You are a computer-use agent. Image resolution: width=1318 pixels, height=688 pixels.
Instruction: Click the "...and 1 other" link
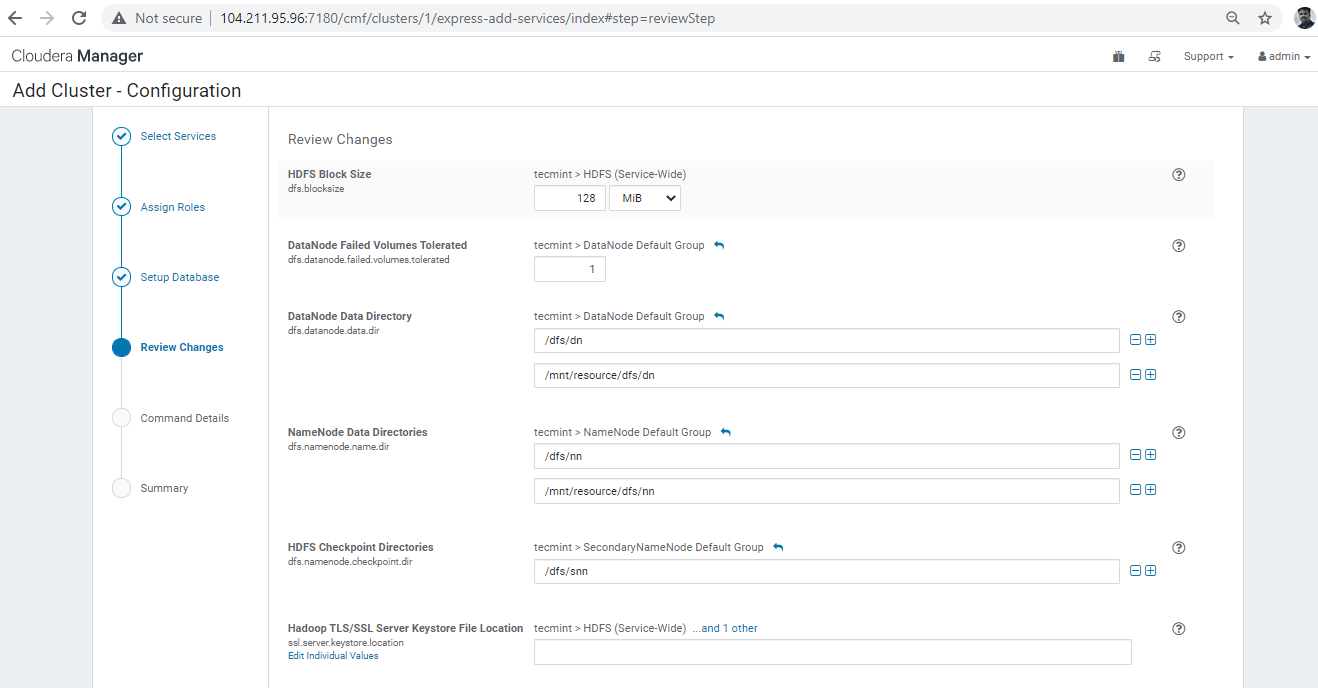[x=725, y=628]
